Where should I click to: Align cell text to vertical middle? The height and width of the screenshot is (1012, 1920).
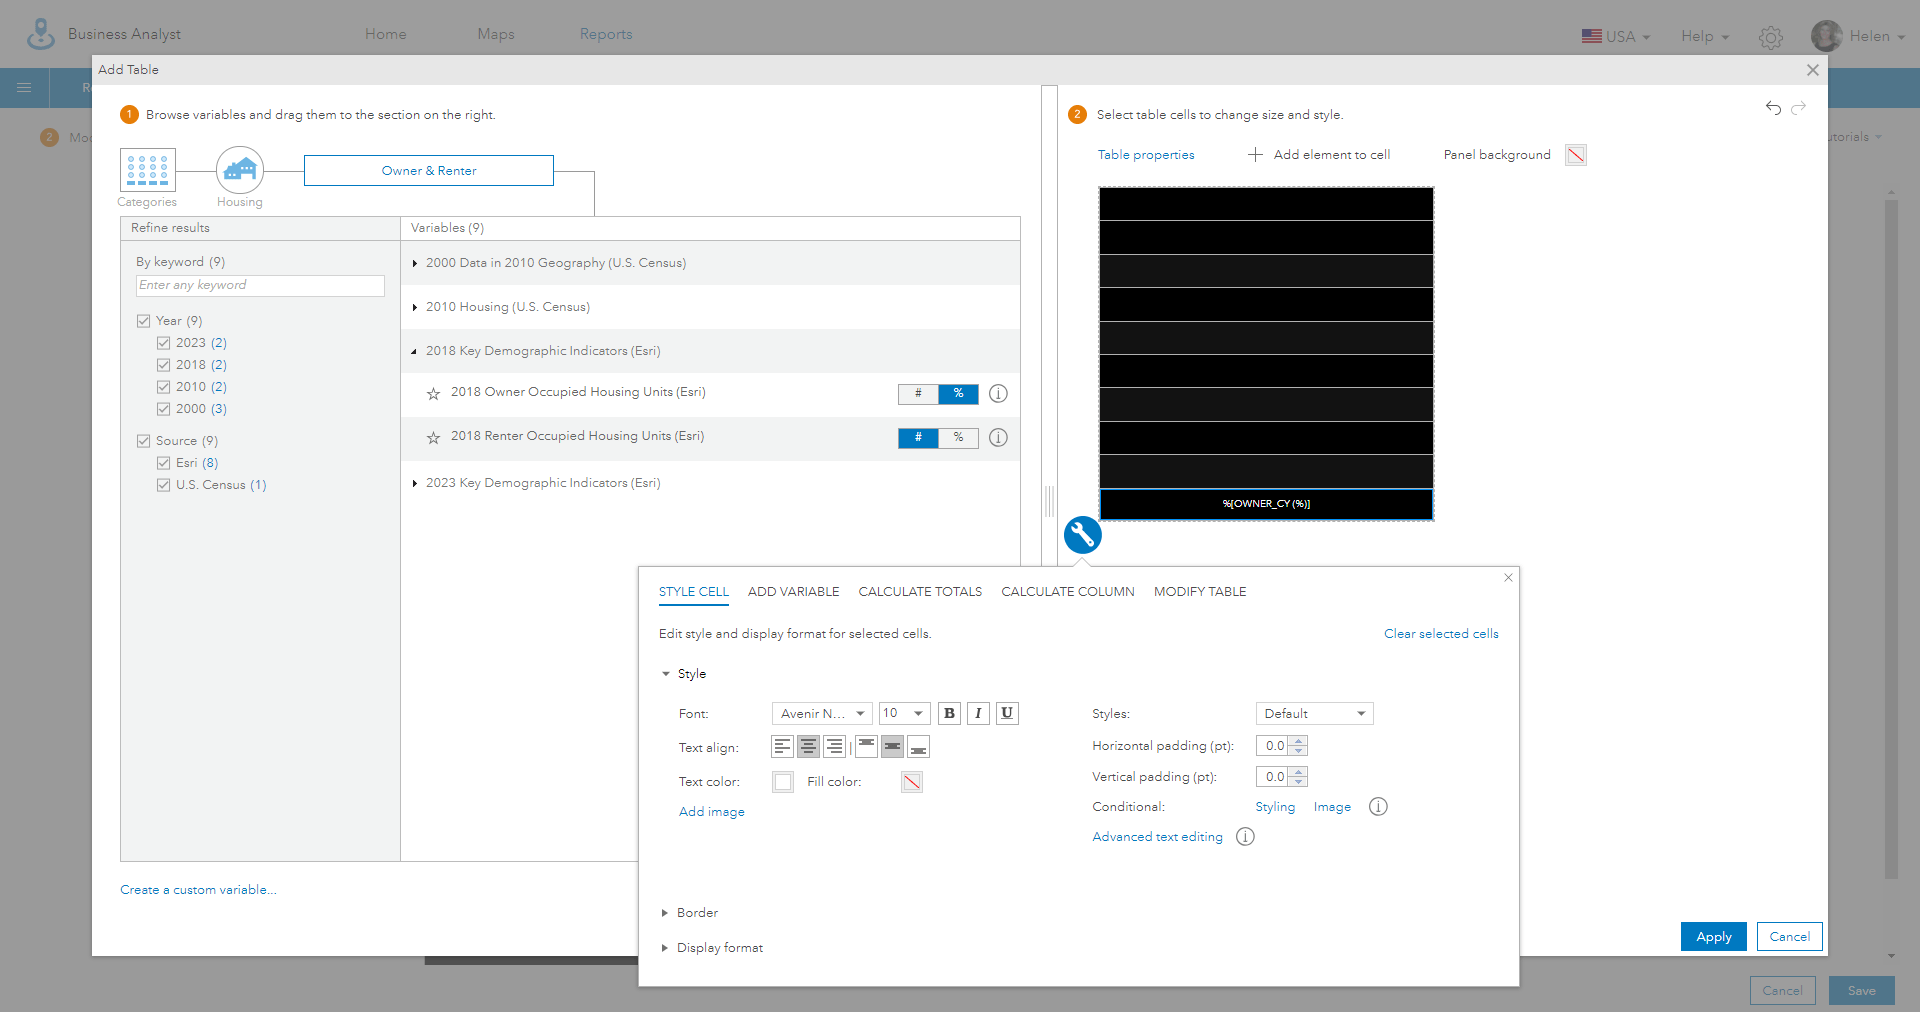click(x=892, y=747)
